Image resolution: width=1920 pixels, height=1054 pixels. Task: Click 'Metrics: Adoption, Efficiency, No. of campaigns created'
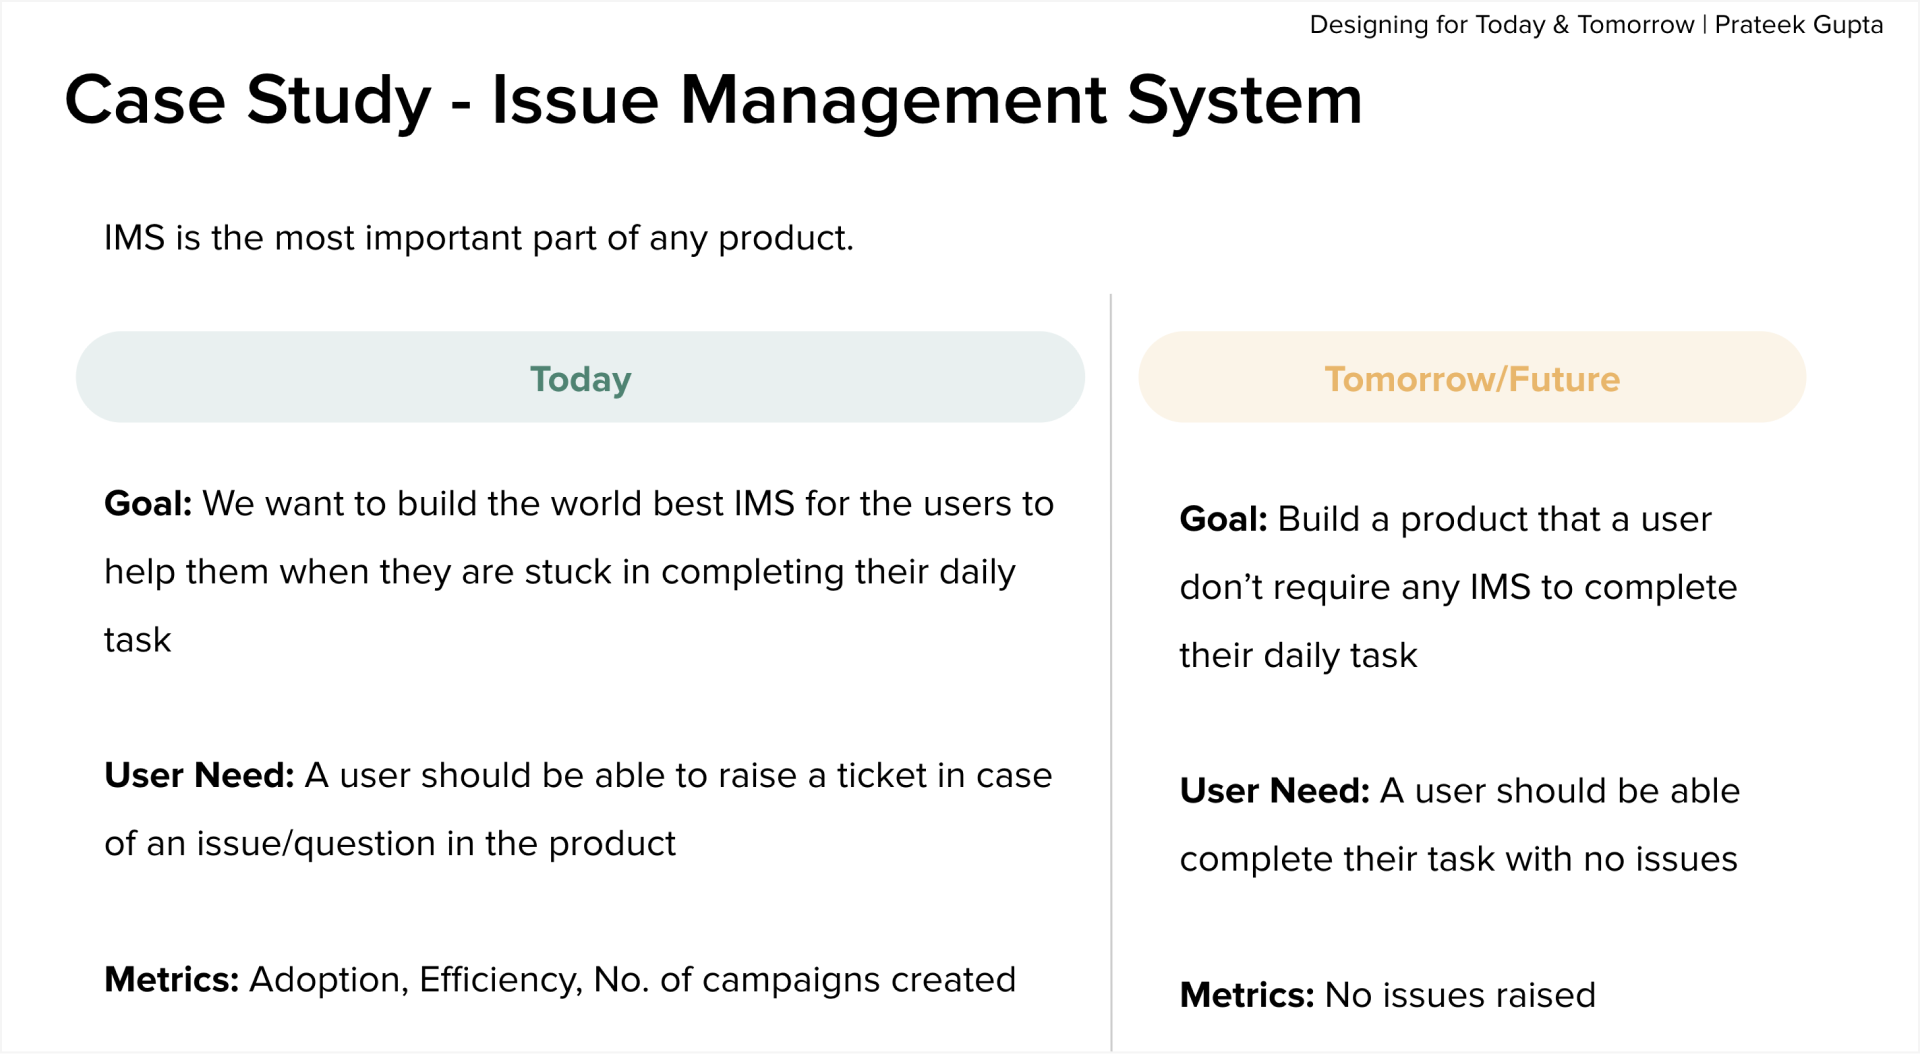pos(560,980)
